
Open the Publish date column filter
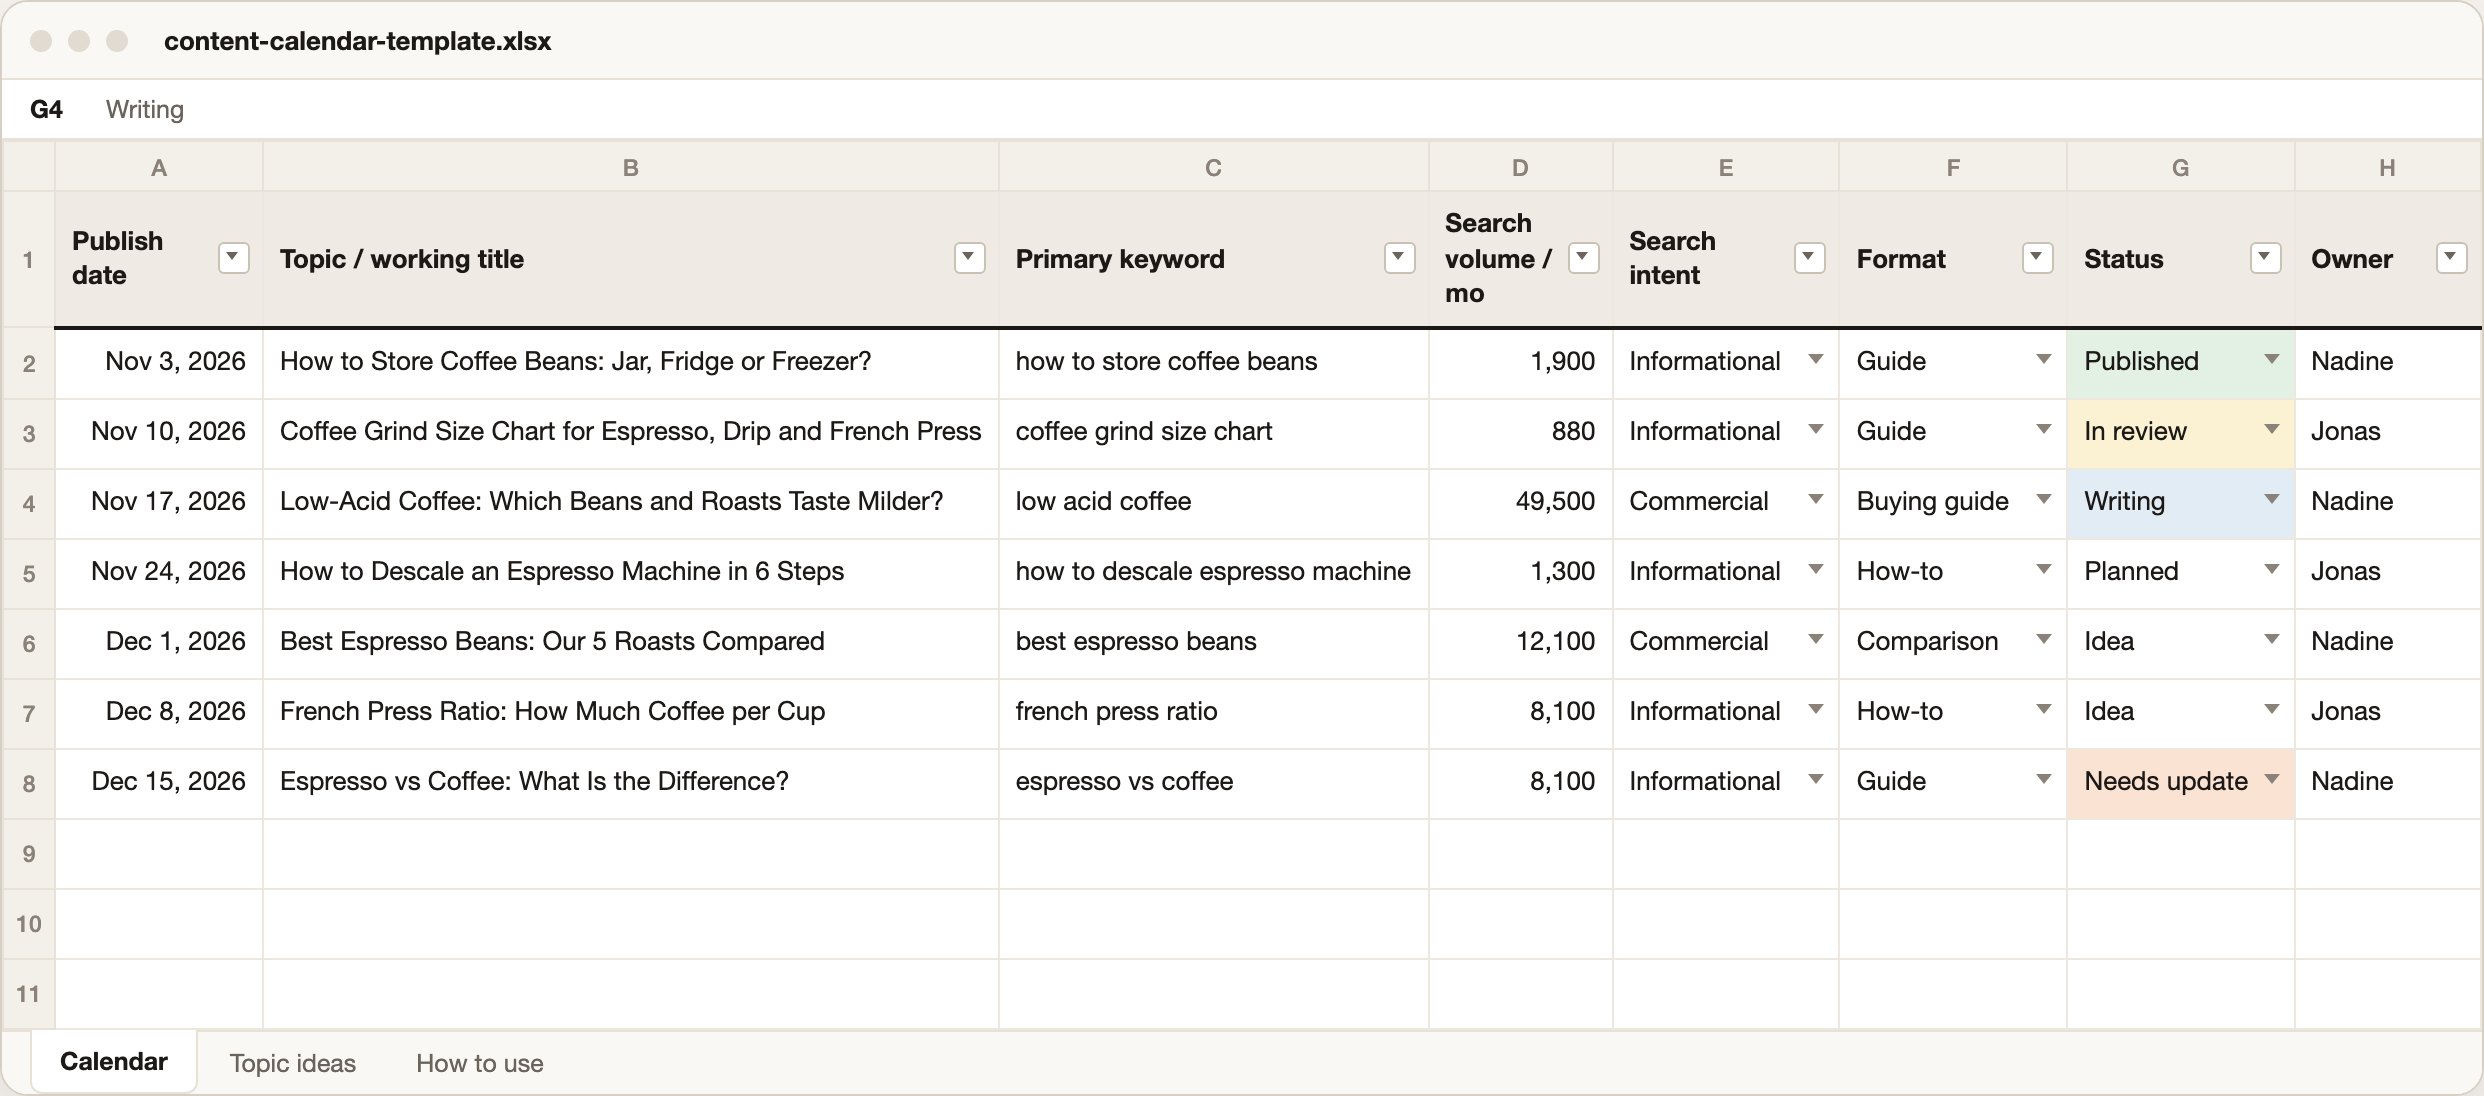233,258
